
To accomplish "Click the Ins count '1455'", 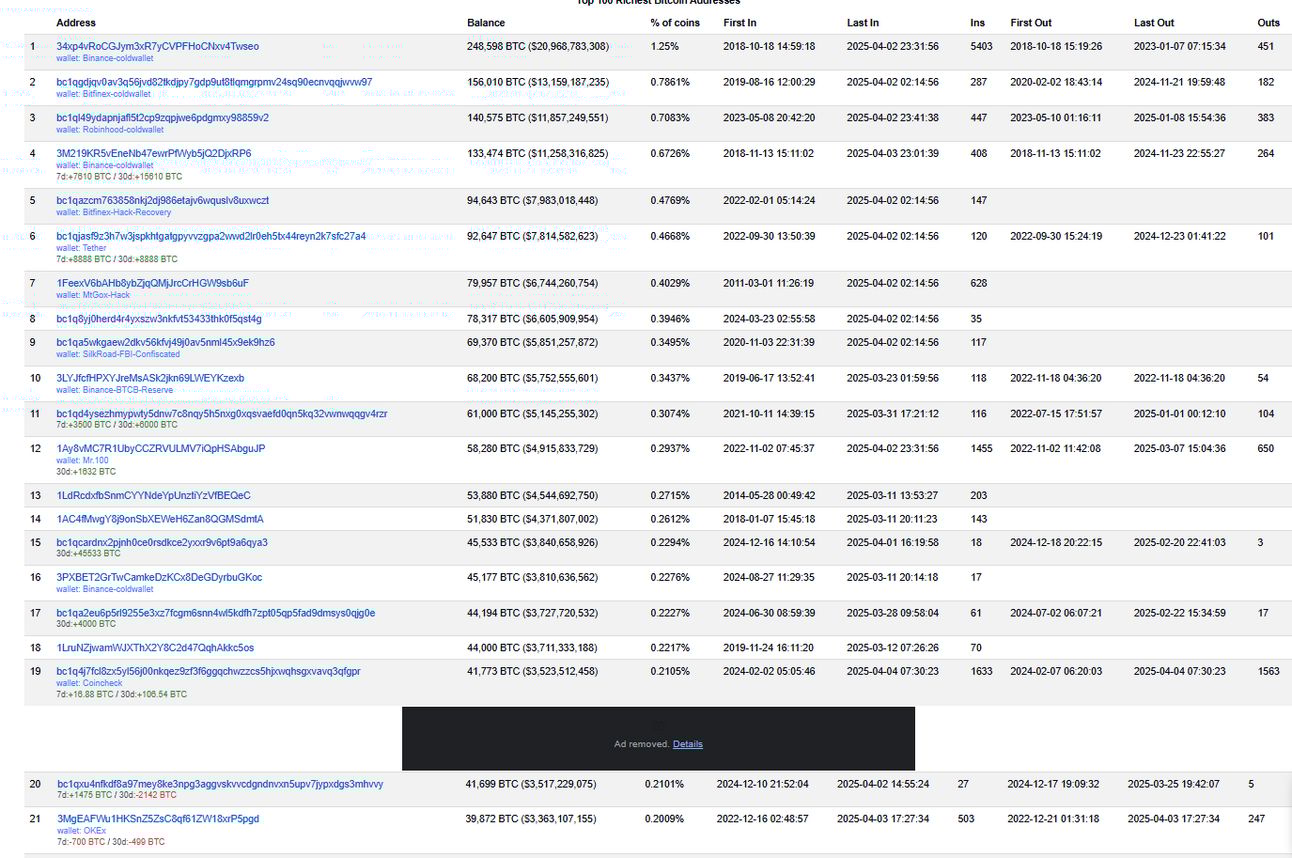I will (981, 448).
